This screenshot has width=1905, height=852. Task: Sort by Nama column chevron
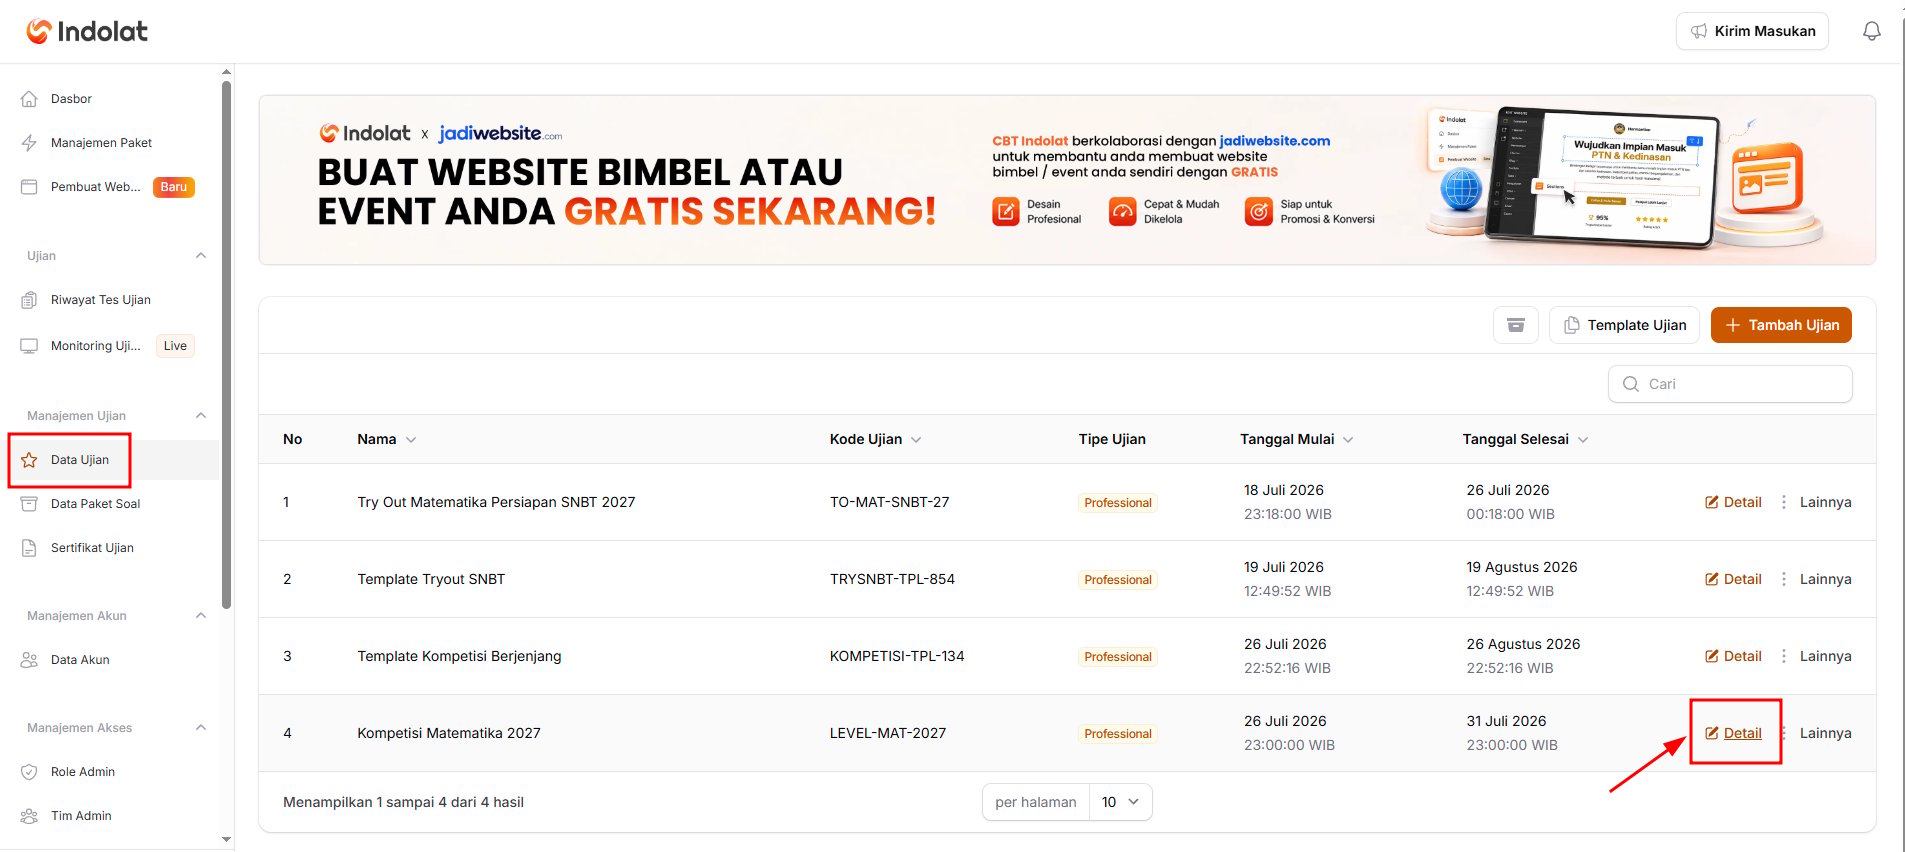coord(411,440)
